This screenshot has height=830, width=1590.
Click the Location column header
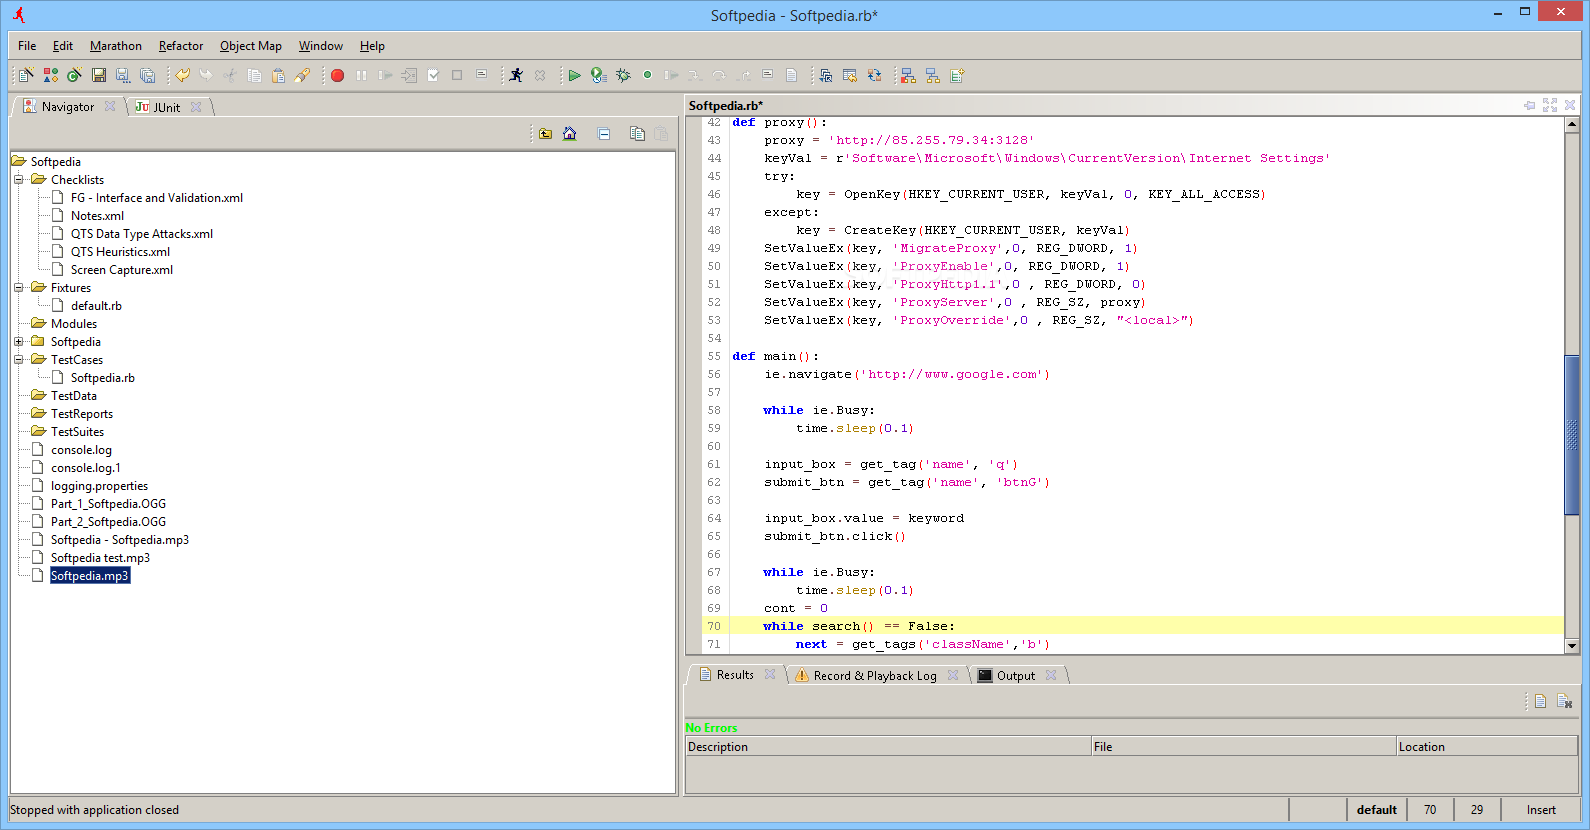(x=1486, y=747)
